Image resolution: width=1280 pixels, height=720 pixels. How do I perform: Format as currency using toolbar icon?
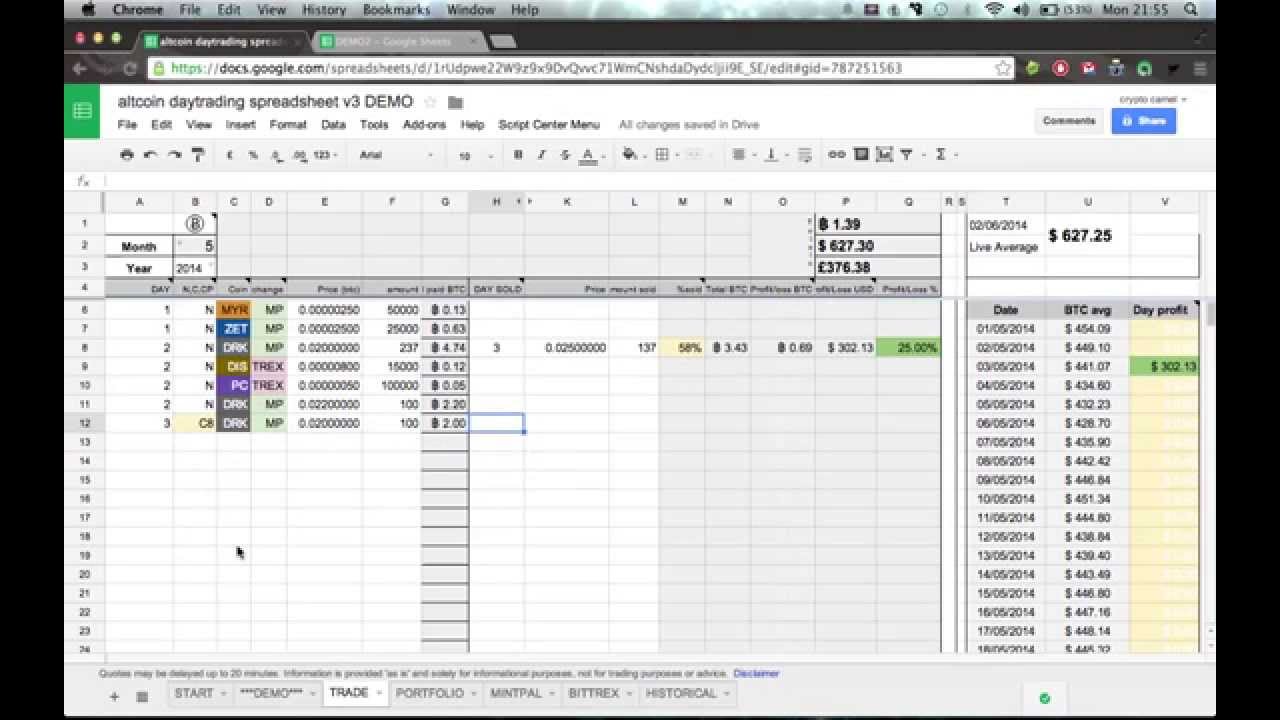coord(230,155)
